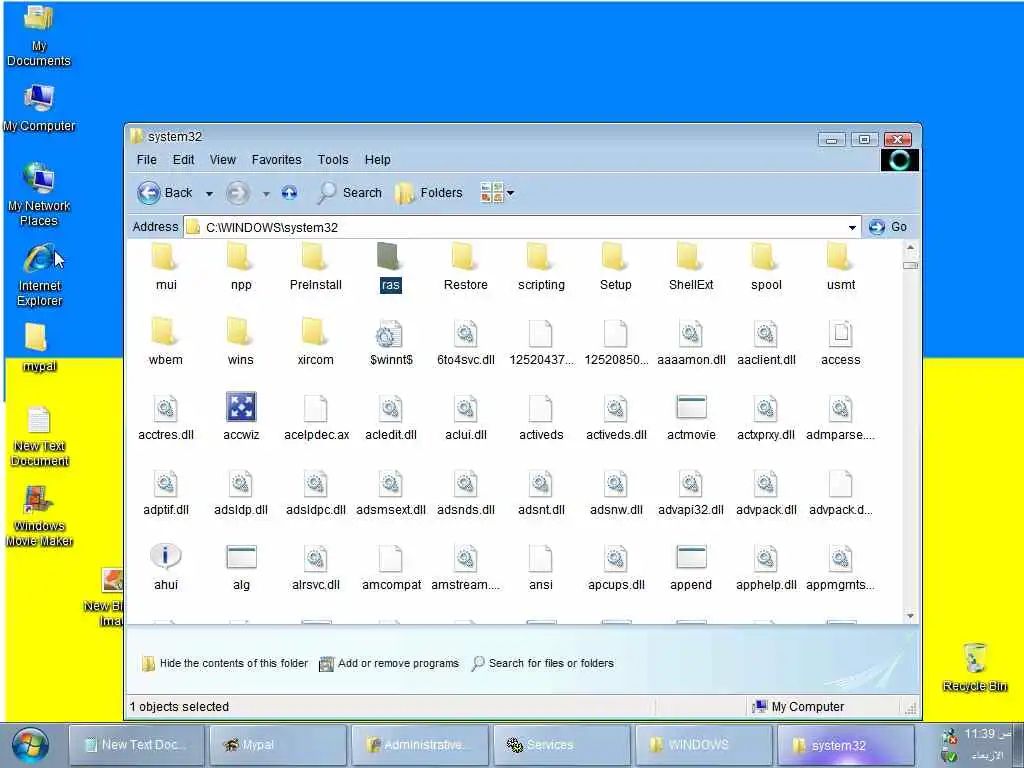Select the append program file
Viewport: 1024px width, 768px height.
tap(691, 567)
